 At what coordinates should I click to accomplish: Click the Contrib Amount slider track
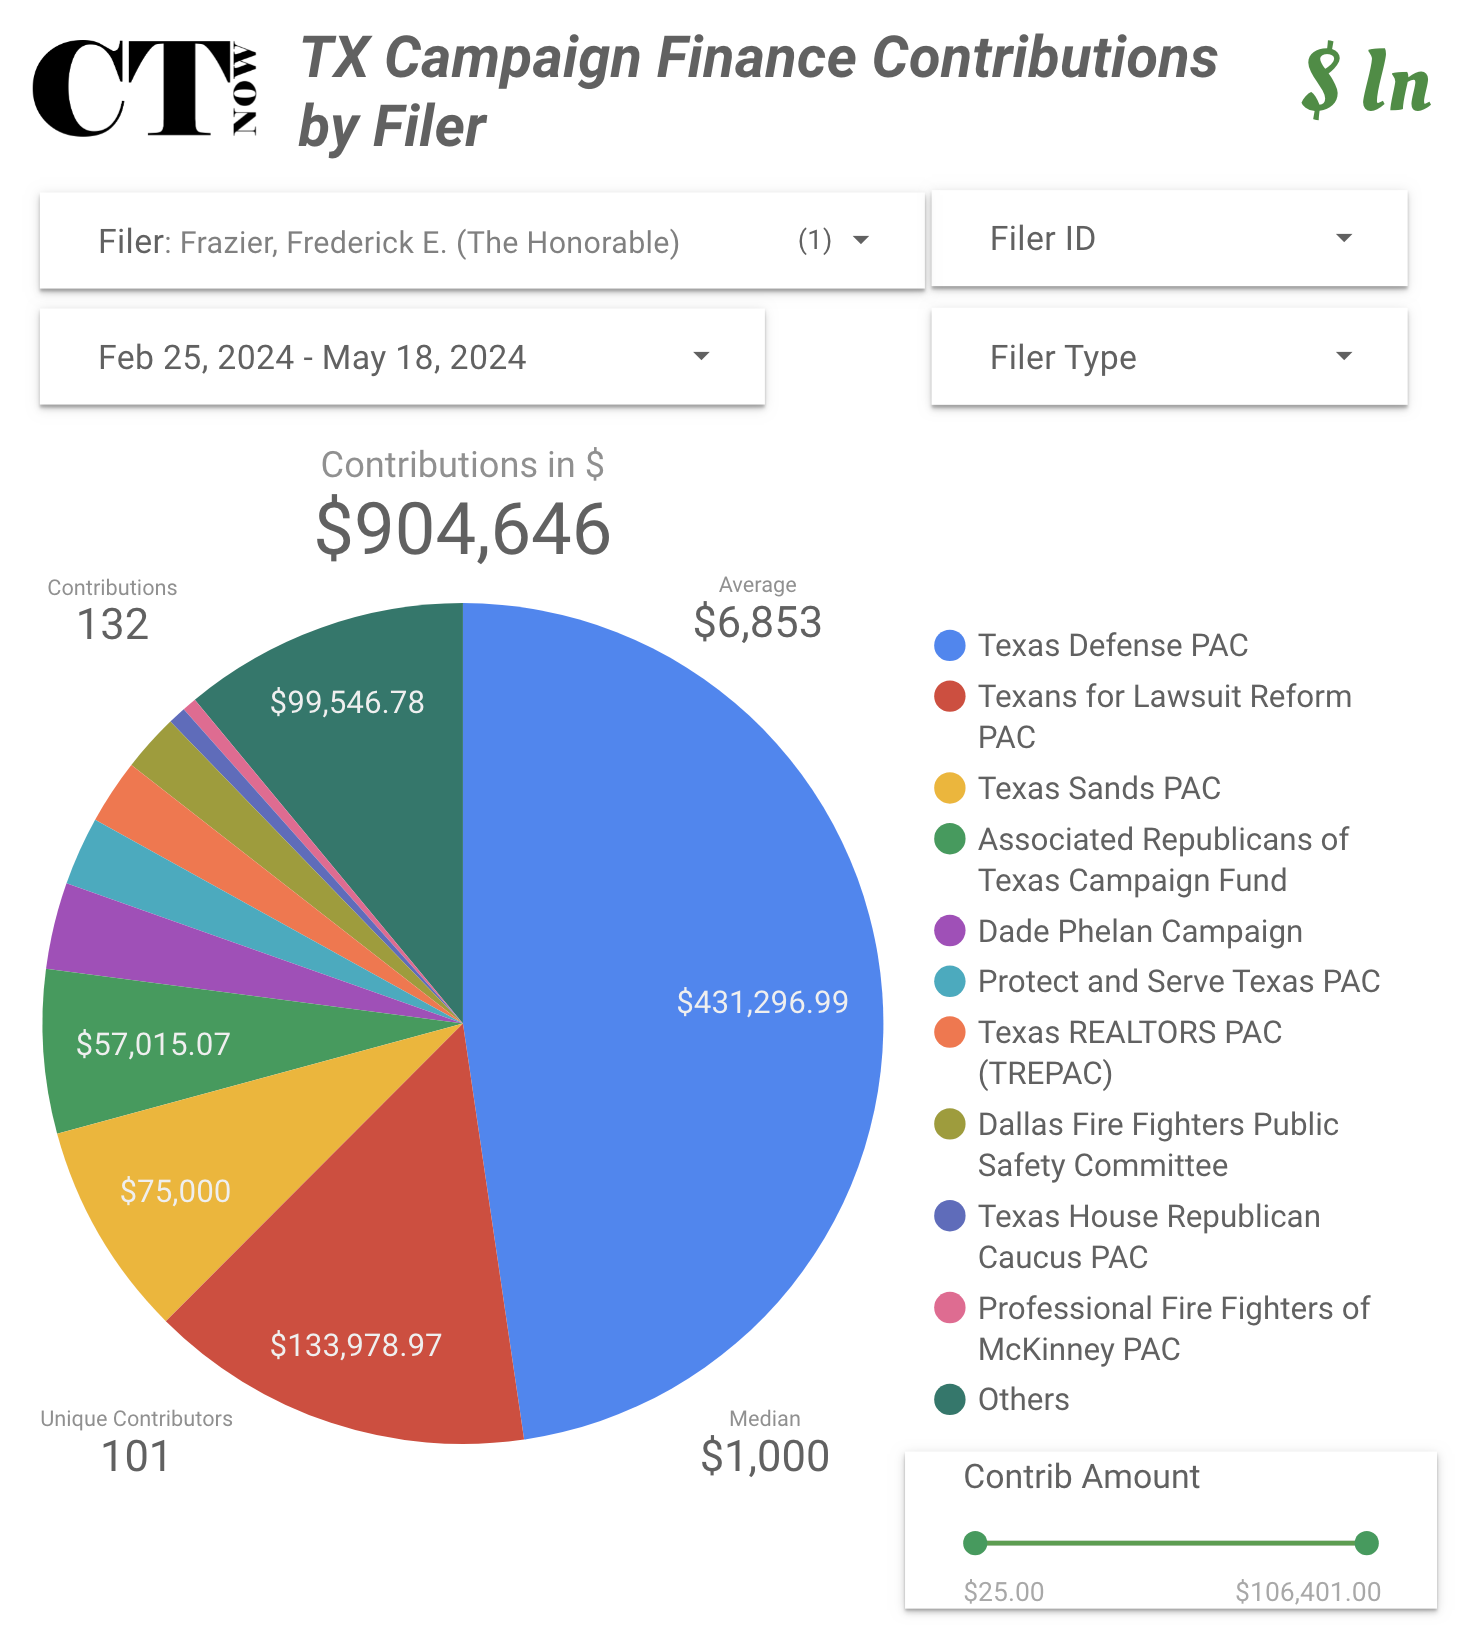tap(1171, 1543)
